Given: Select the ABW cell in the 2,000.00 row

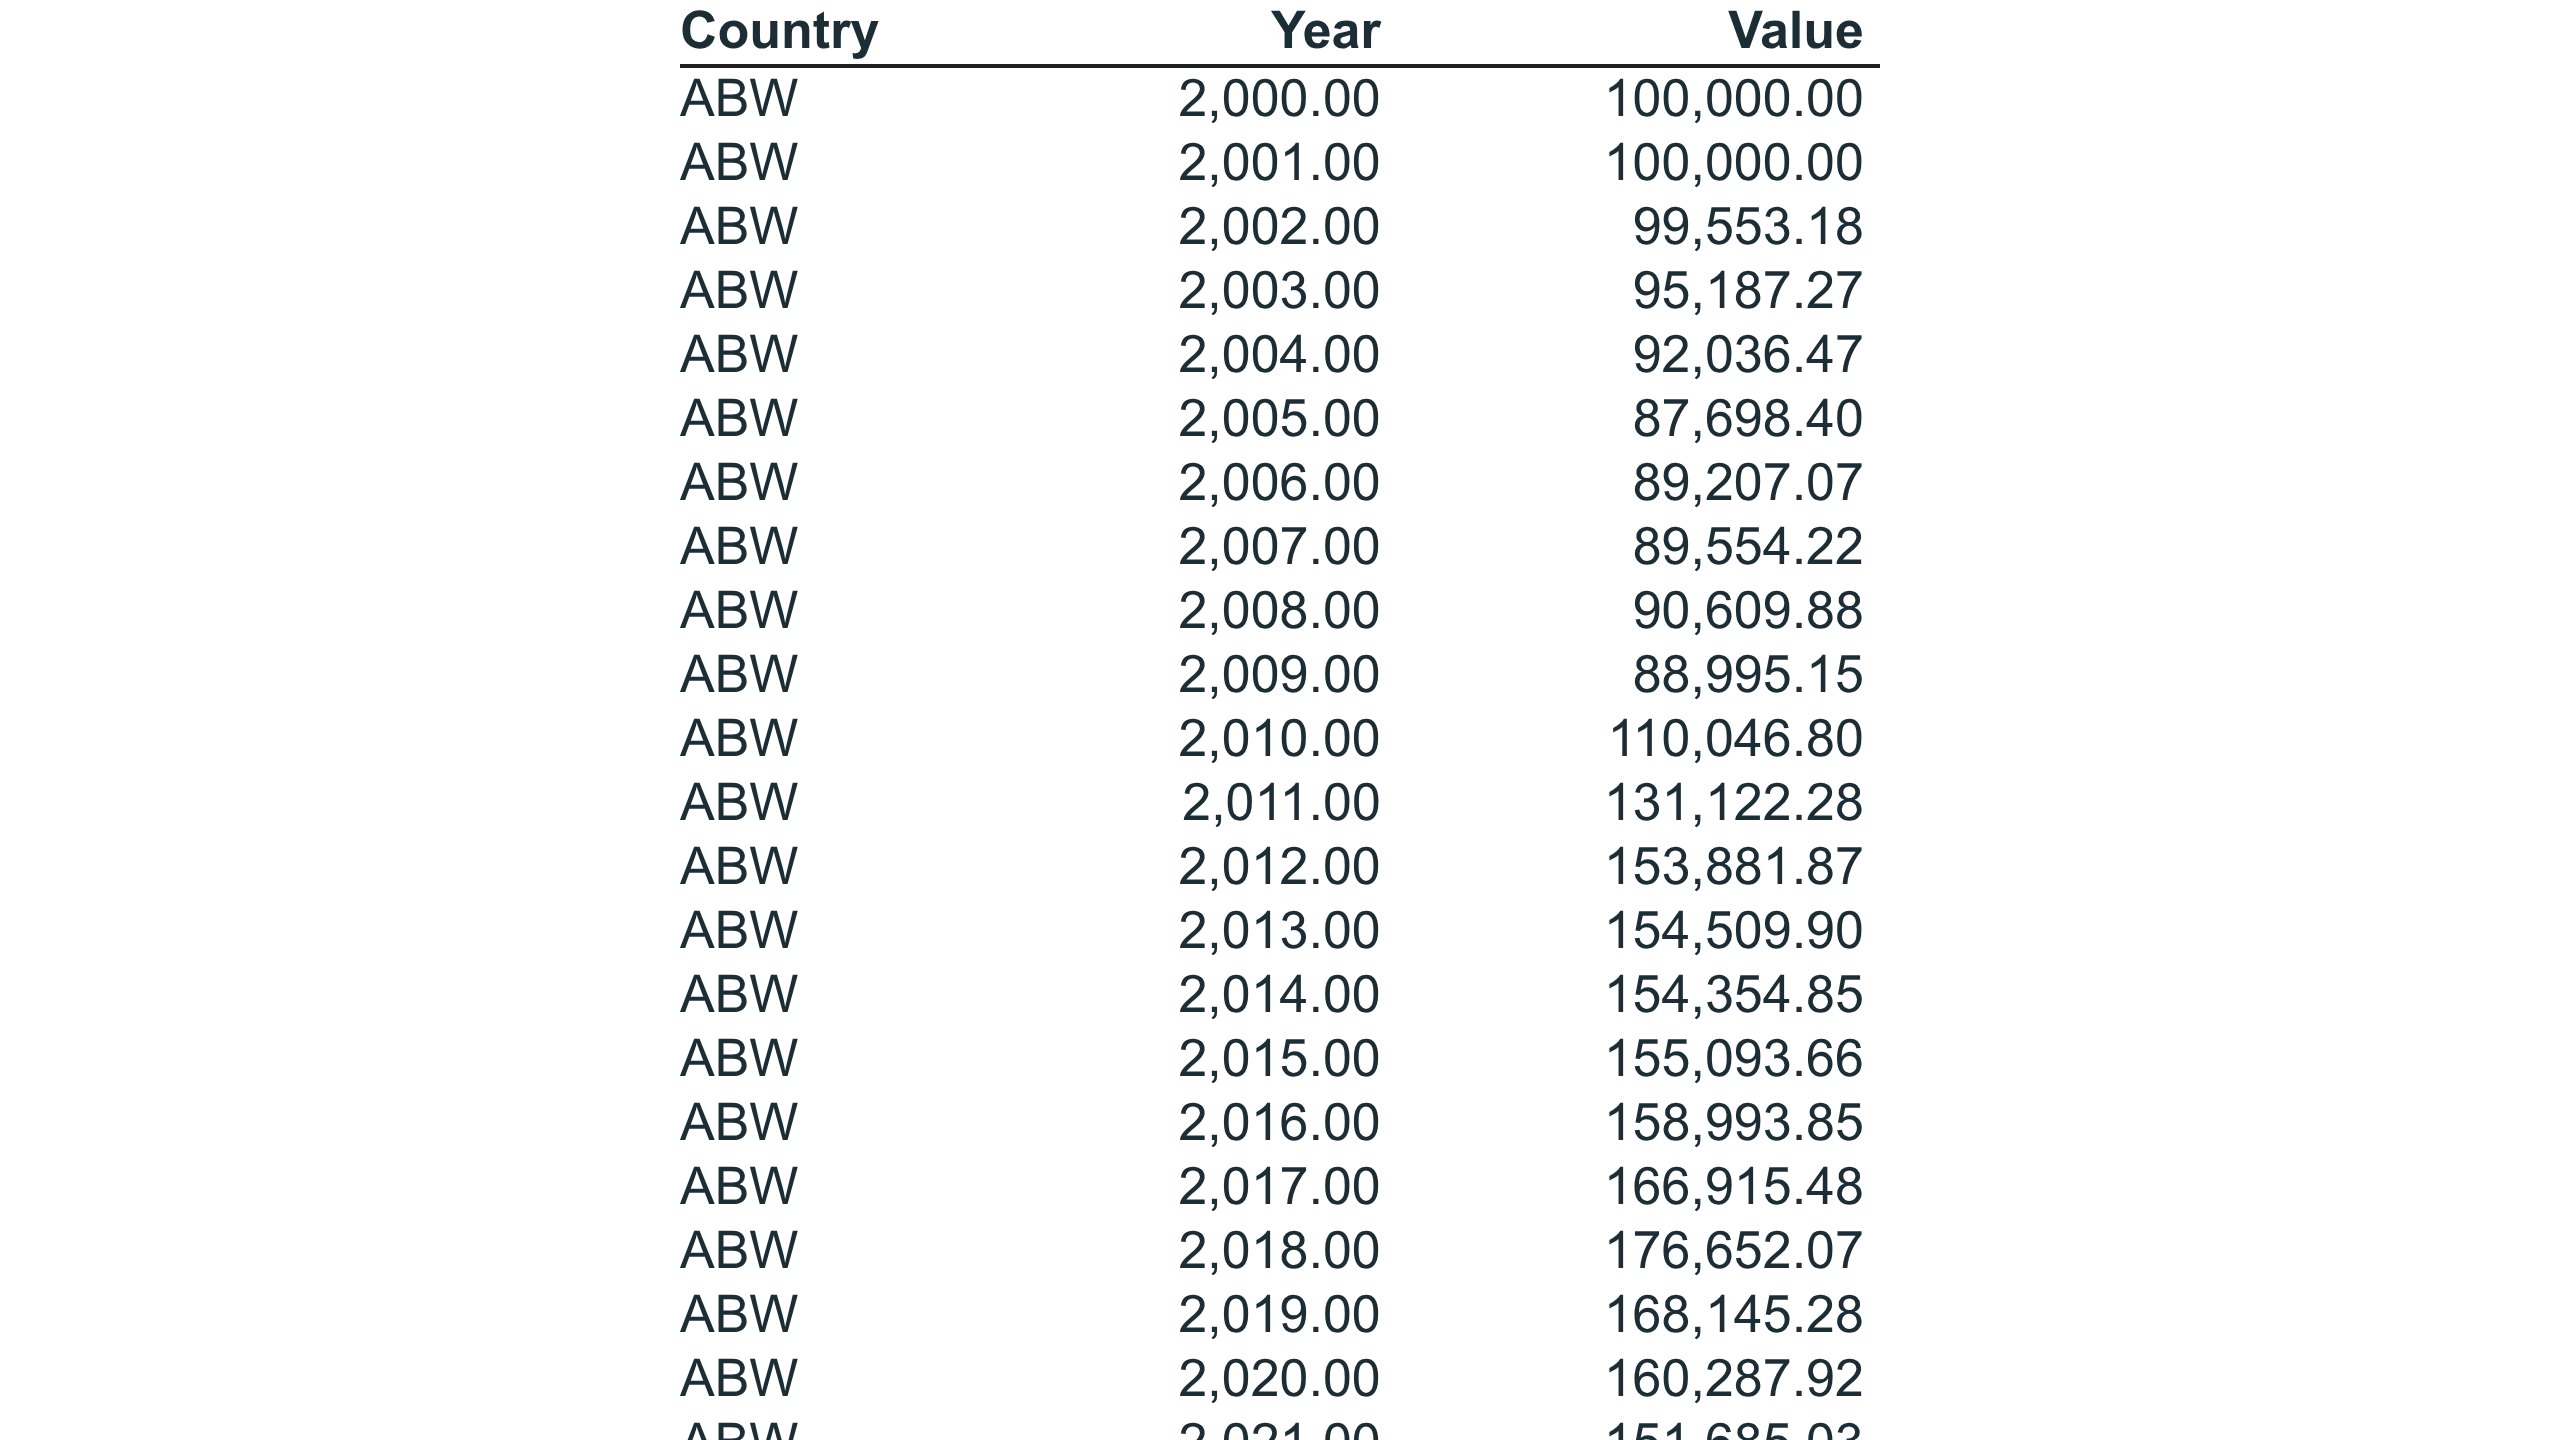Looking at the screenshot, I should (739, 99).
